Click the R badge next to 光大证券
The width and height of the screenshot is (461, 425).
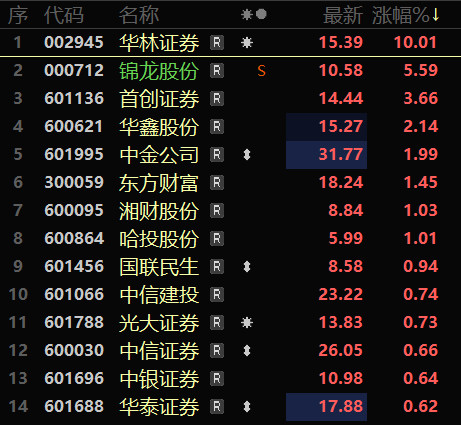[x=217, y=323]
